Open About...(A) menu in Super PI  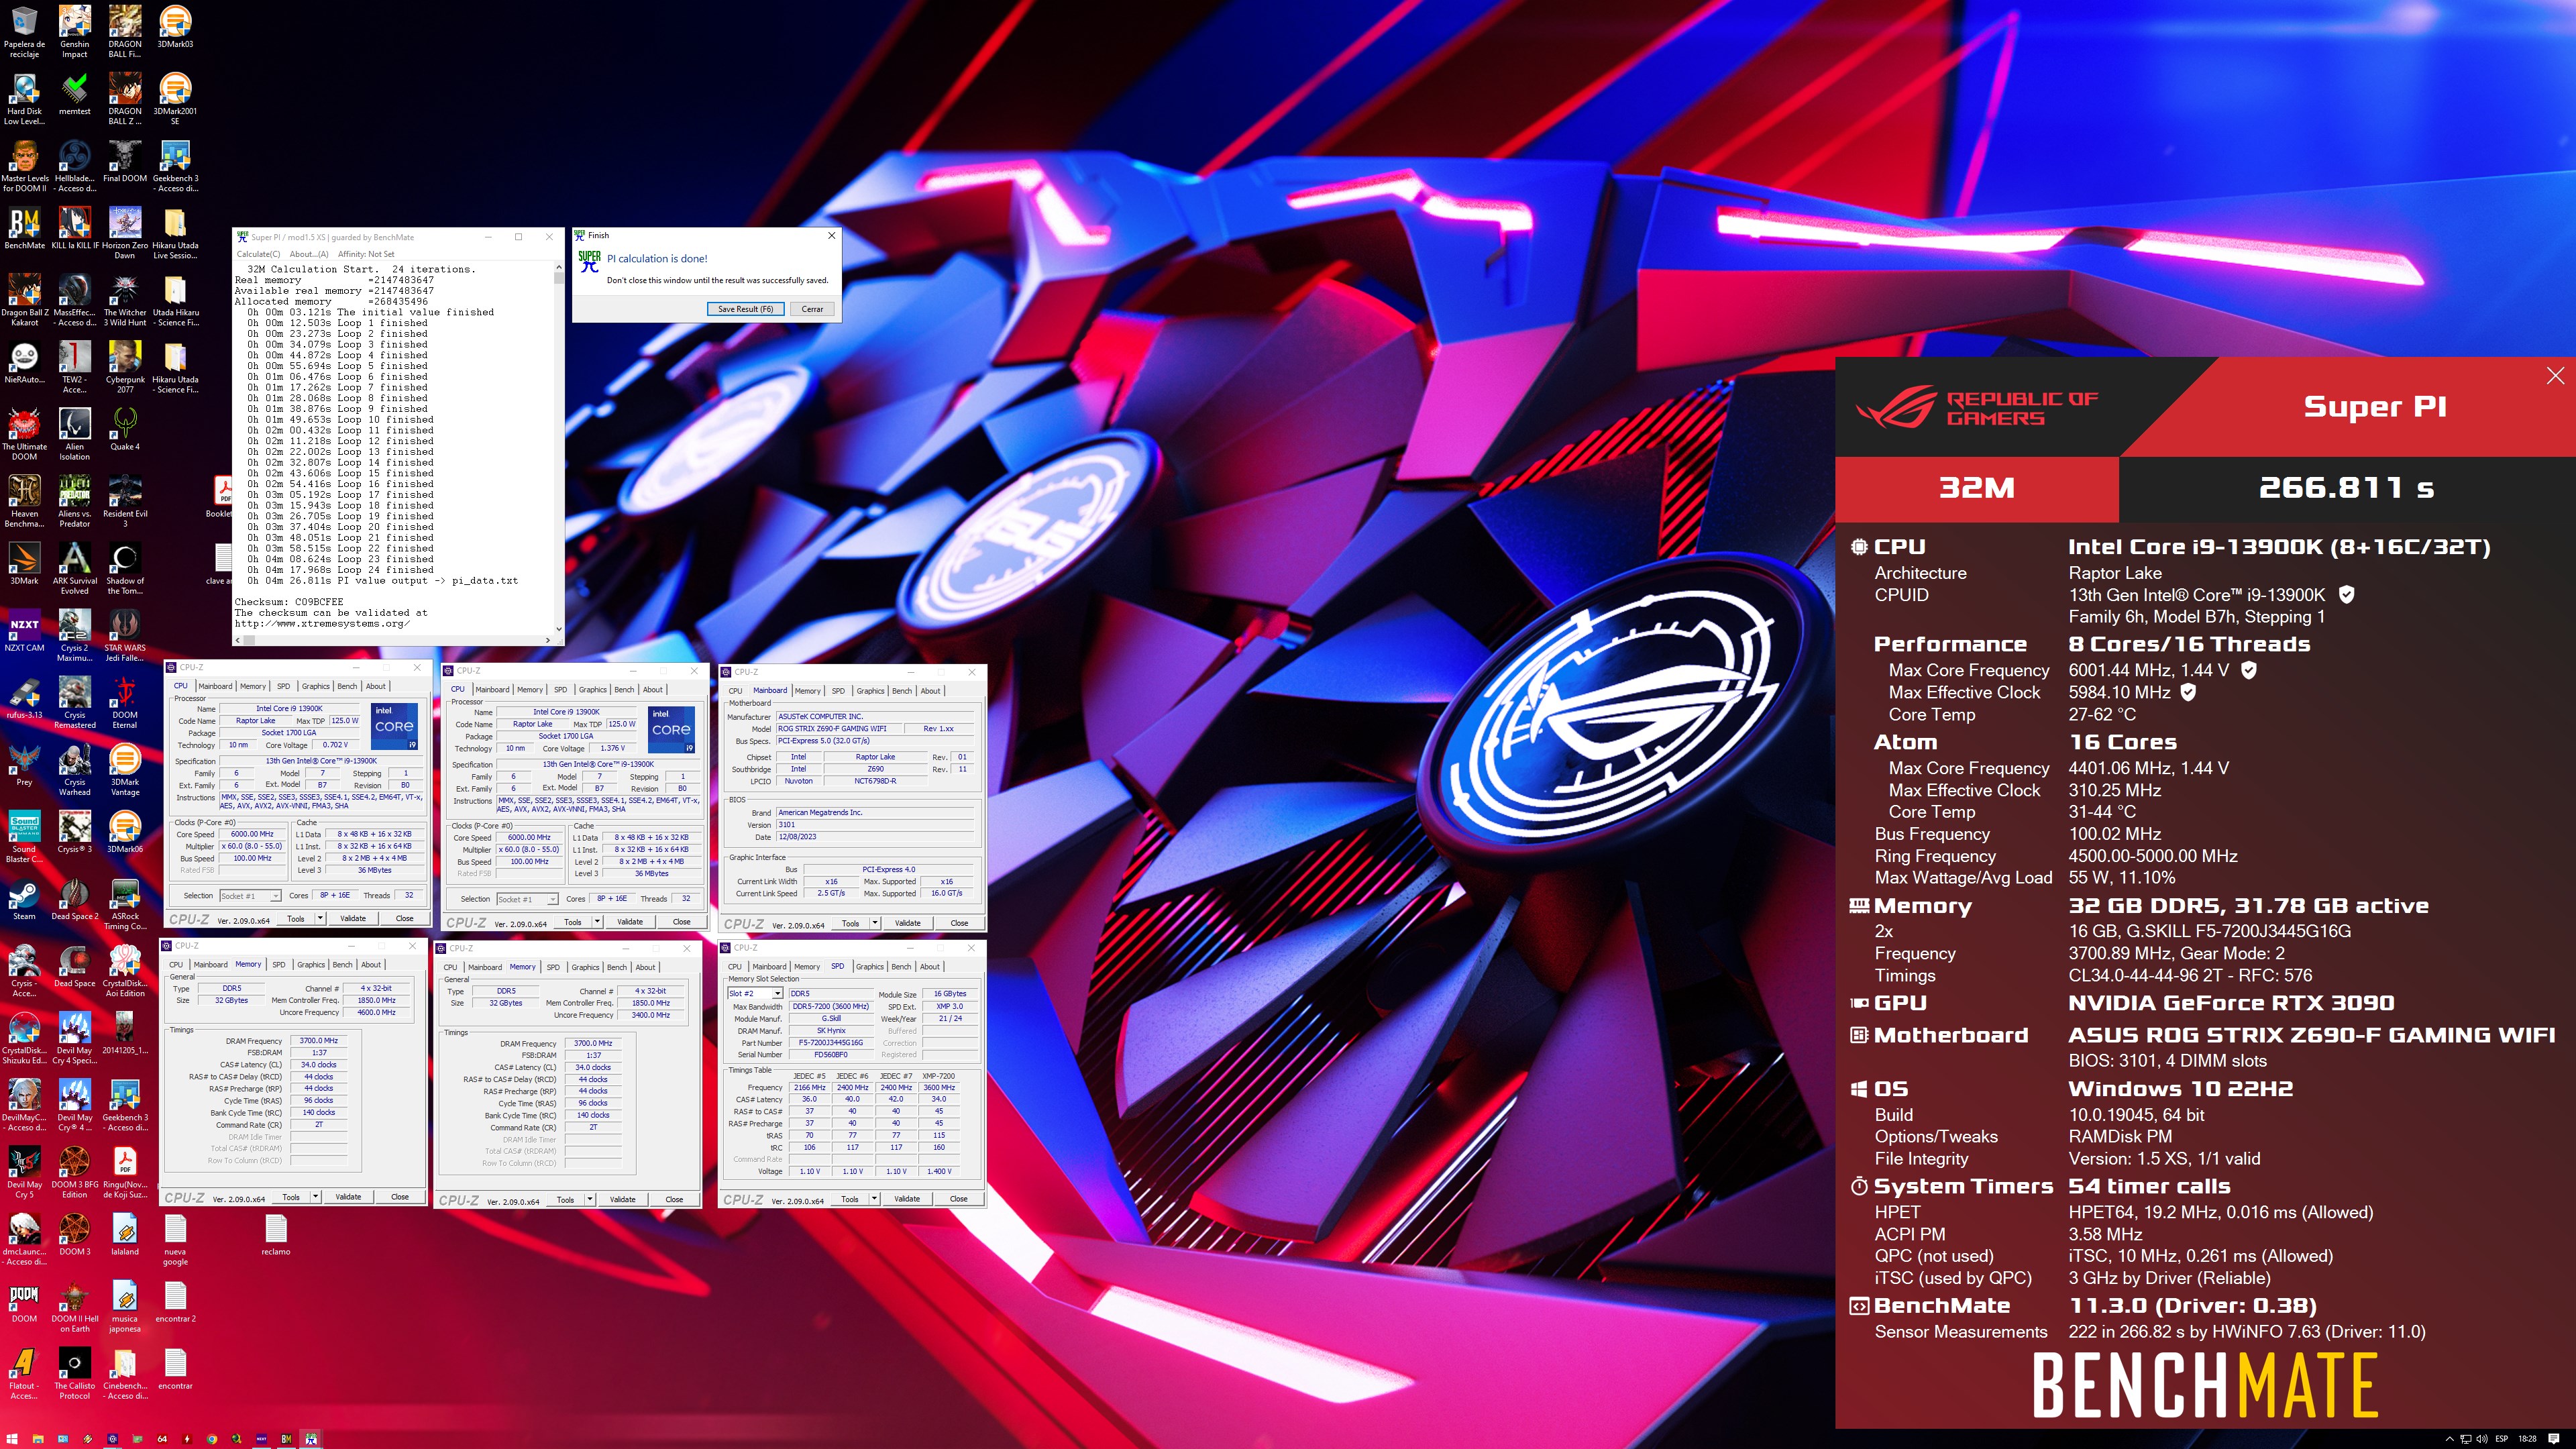pyautogui.click(x=308, y=254)
